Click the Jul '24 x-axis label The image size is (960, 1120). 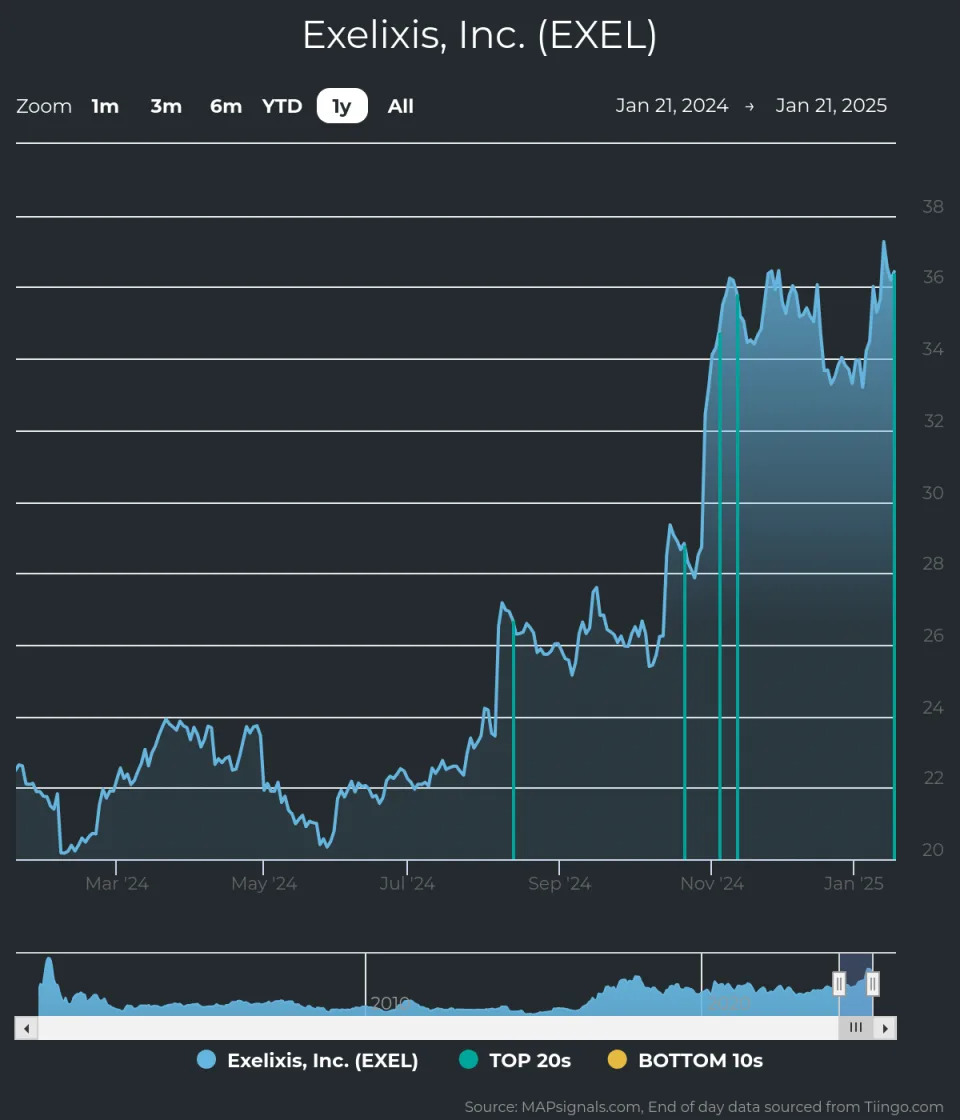tap(407, 884)
